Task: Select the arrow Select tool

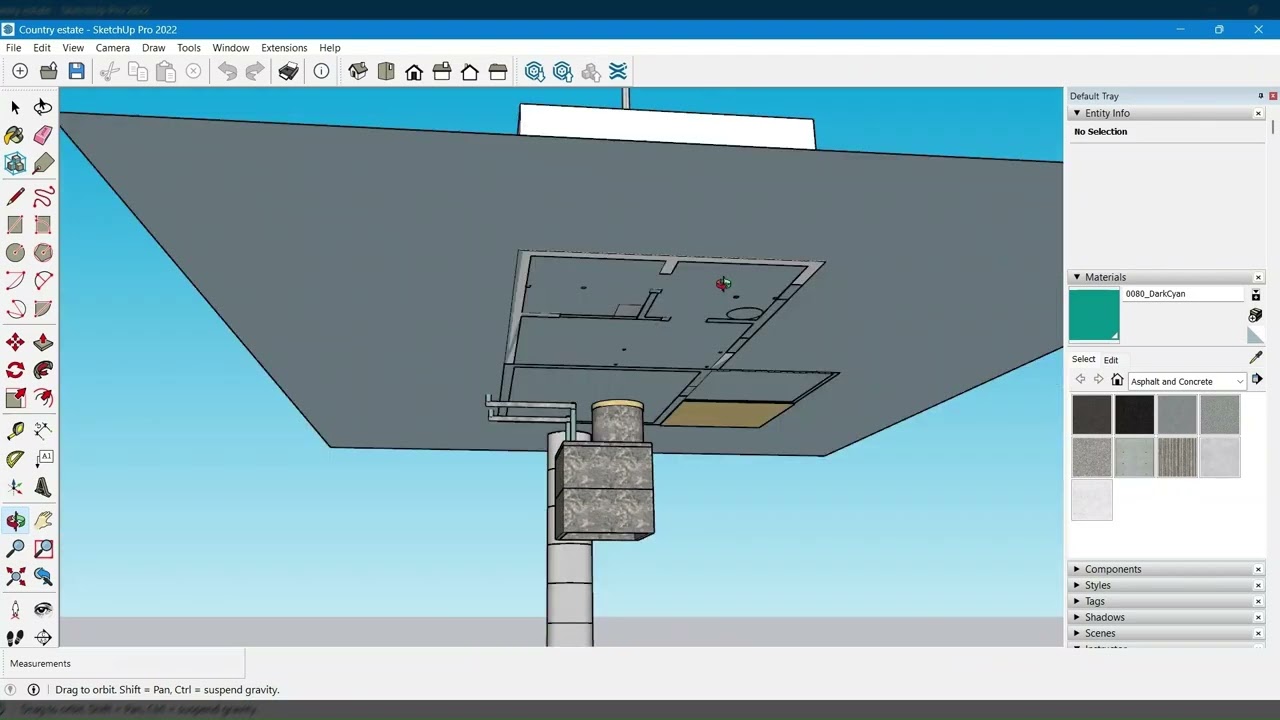Action: pos(15,107)
